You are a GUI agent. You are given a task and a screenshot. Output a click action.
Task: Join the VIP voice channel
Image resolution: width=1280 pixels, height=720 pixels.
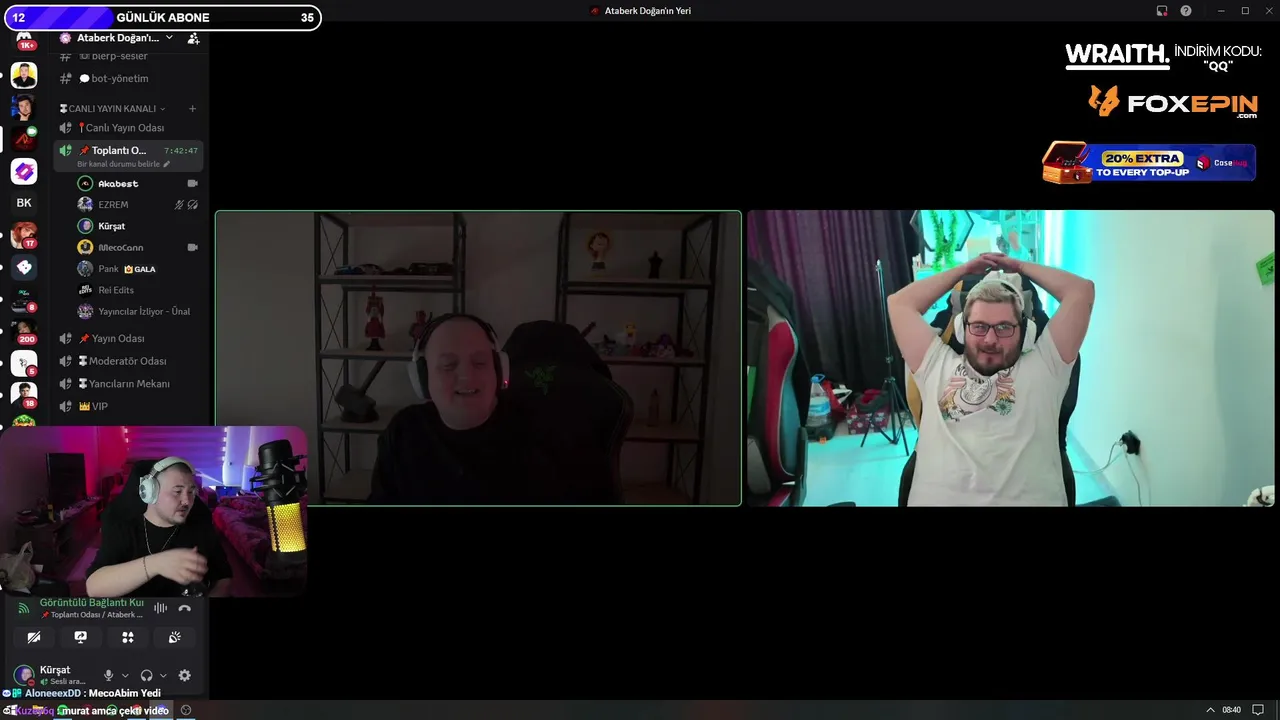point(129,407)
